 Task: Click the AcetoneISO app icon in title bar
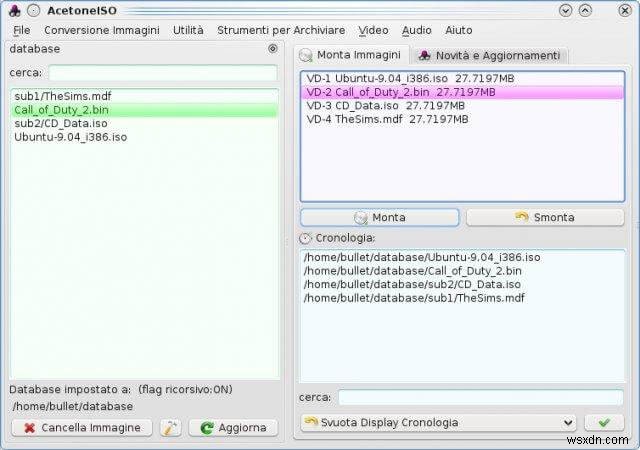pos(15,11)
